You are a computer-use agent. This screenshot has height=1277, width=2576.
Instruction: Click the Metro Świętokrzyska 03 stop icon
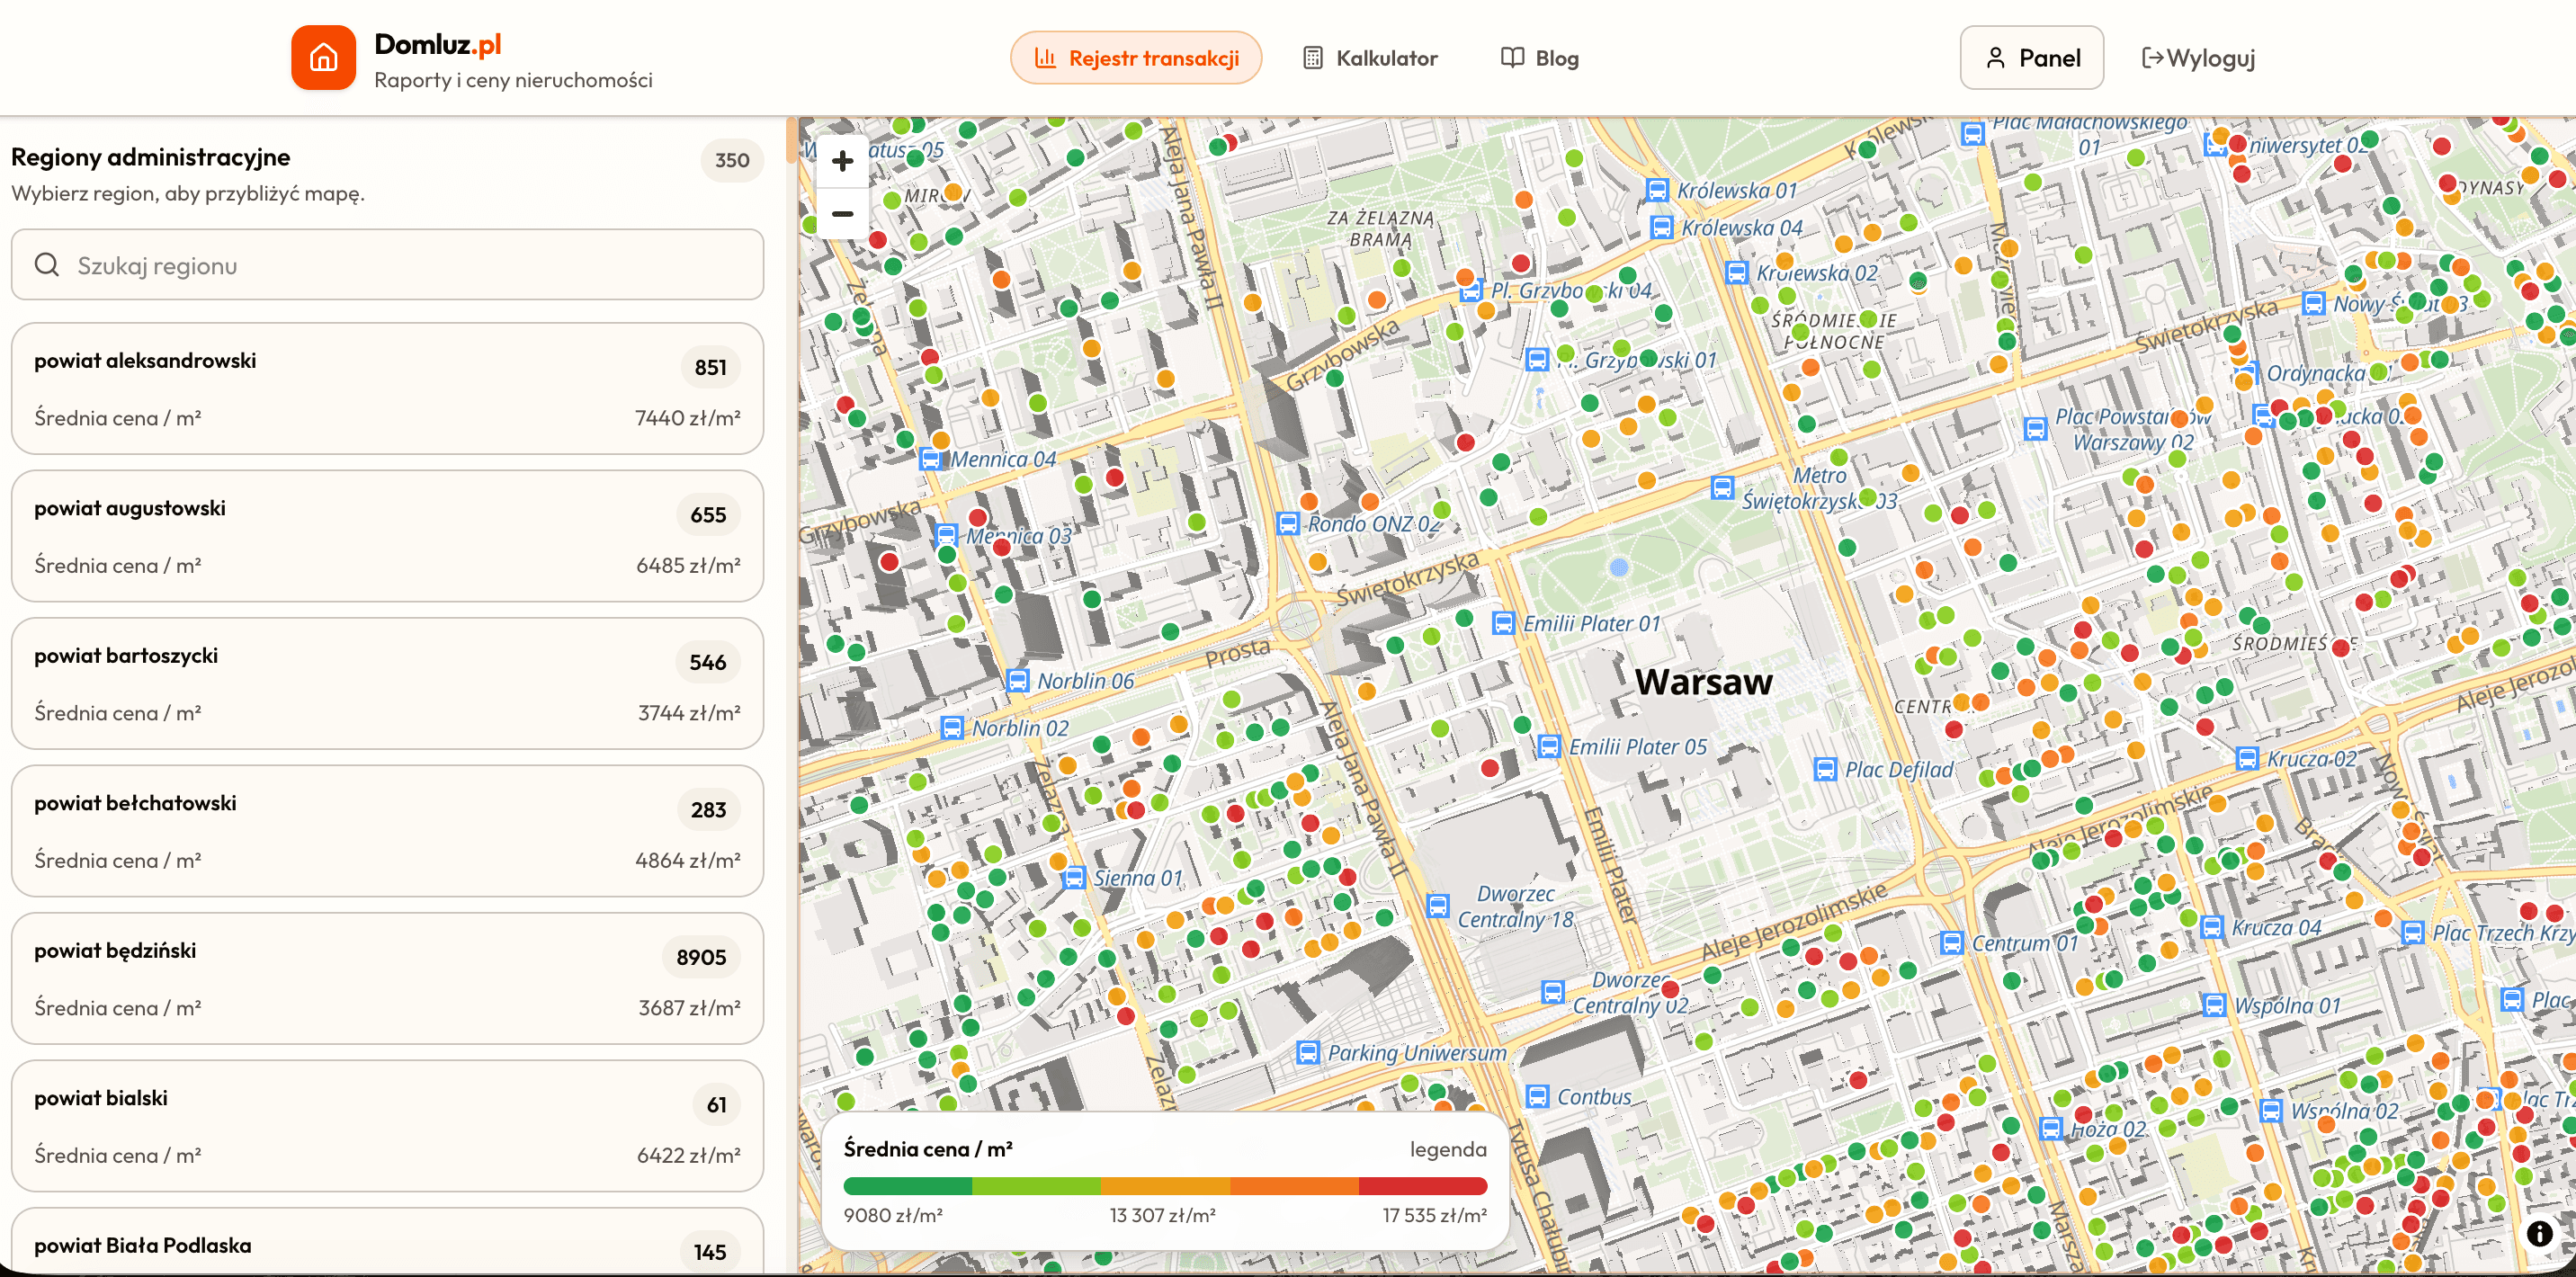[x=1722, y=488]
